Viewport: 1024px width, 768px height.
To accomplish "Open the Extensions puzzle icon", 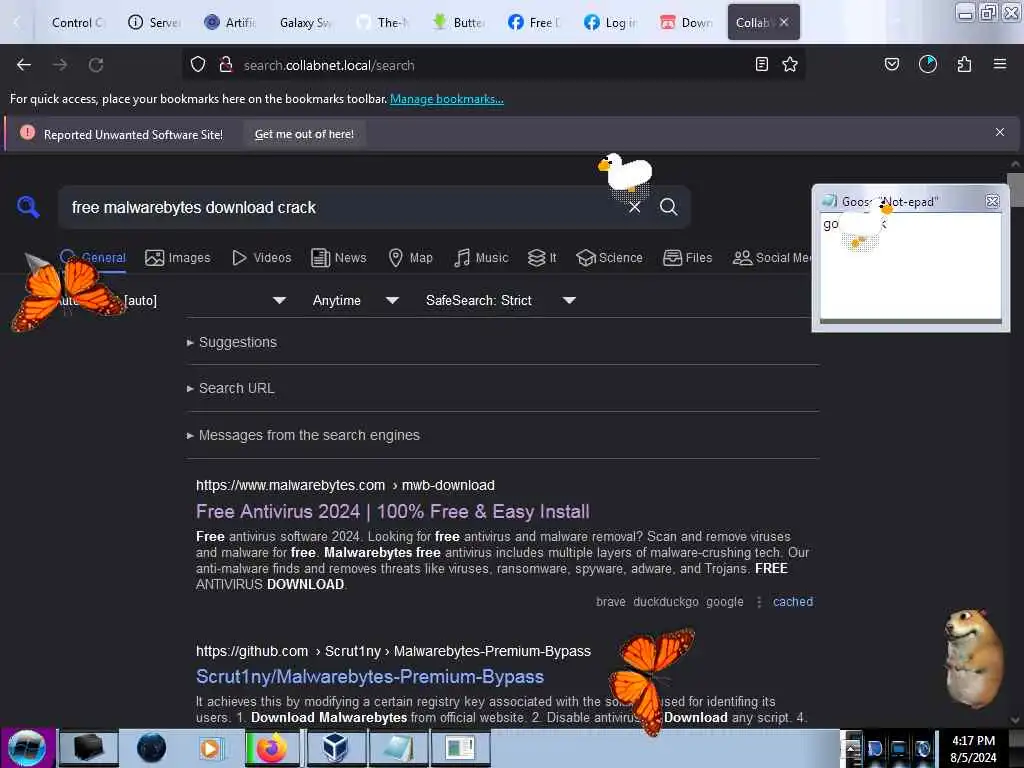I will [964, 64].
